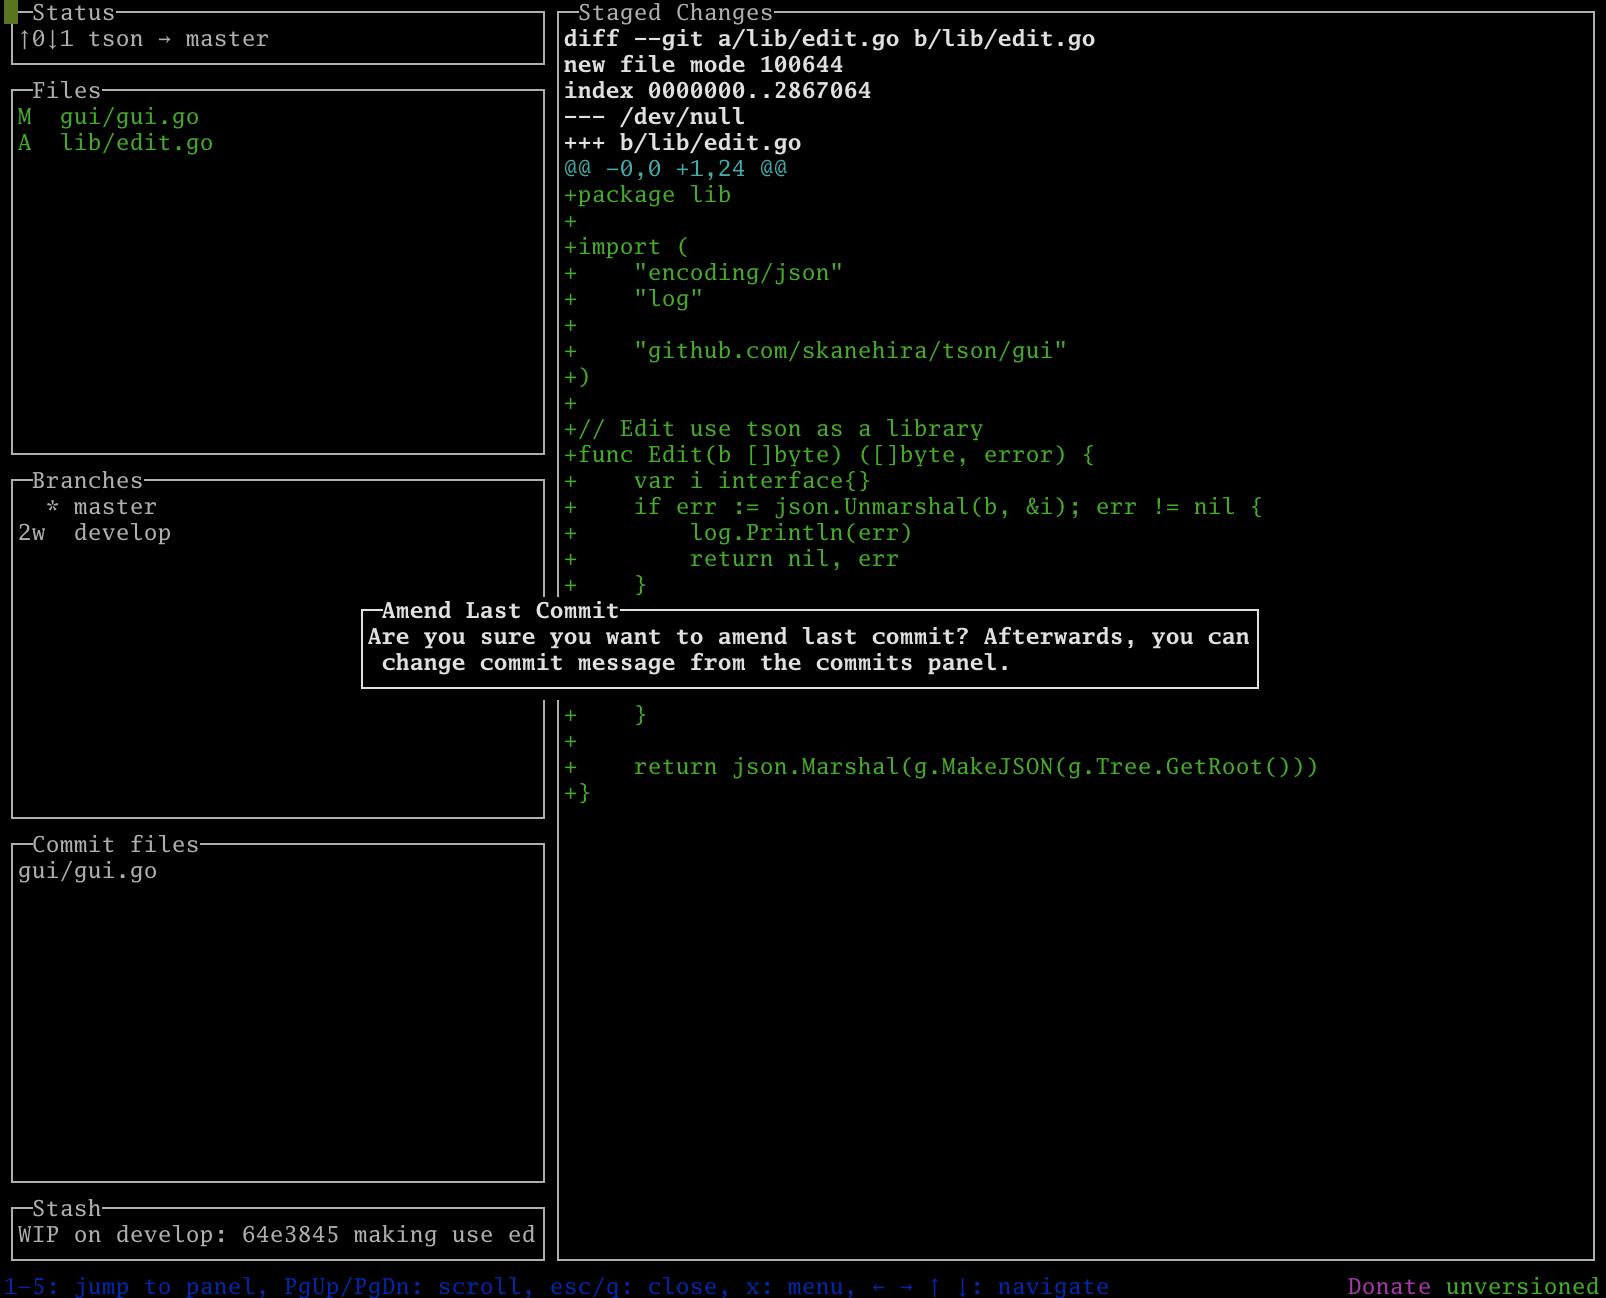
Task: Click the unversioned label in the status bar
Action: pyautogui.click(x=1522, y=1287)
